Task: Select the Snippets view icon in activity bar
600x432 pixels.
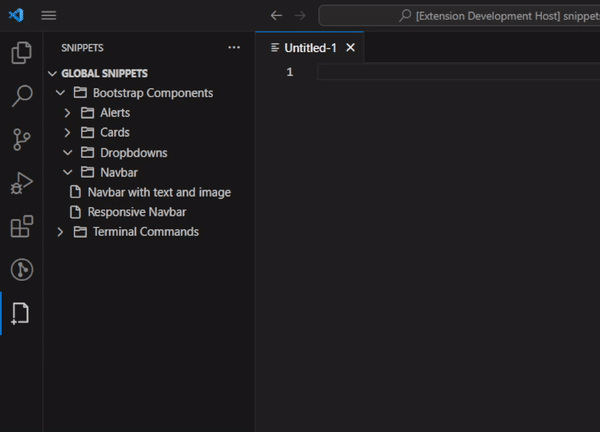Action: click(x=21, y=313)
